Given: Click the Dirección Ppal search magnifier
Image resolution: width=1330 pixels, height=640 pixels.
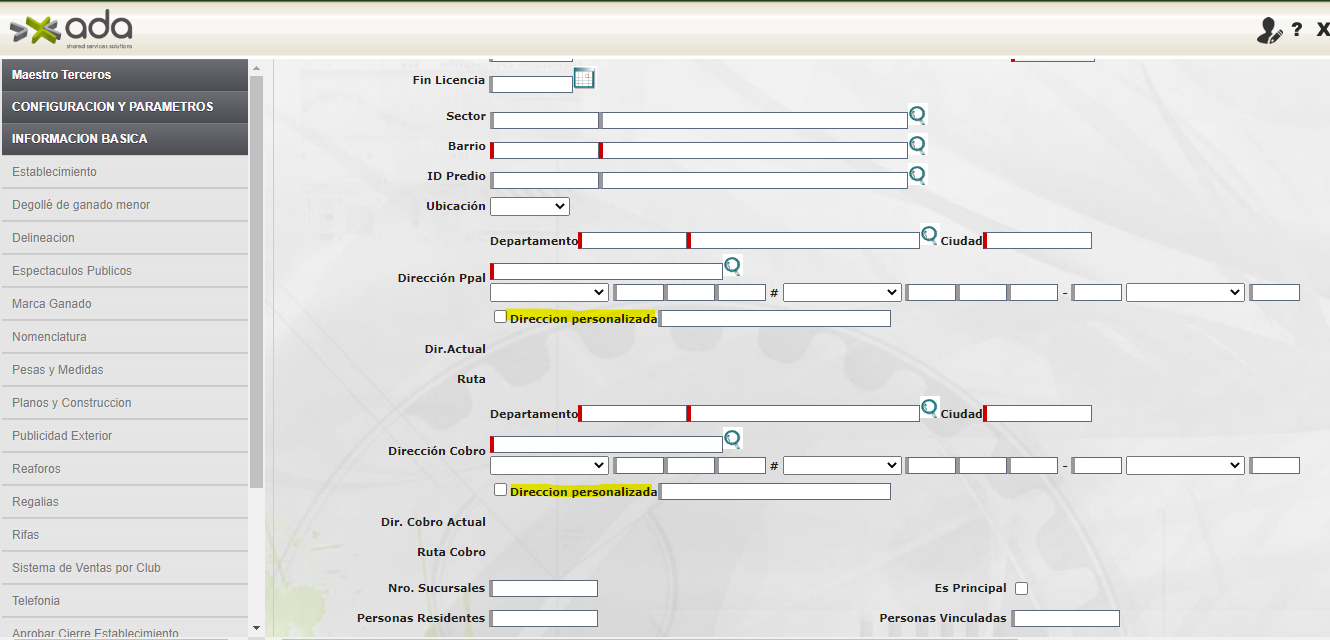Looking at the screenshot, I should click(x=733, y=266).
